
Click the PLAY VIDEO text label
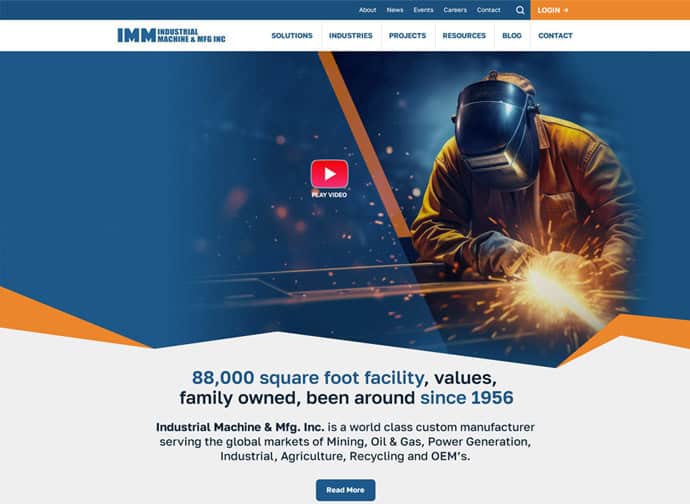(x=329, y=195)
